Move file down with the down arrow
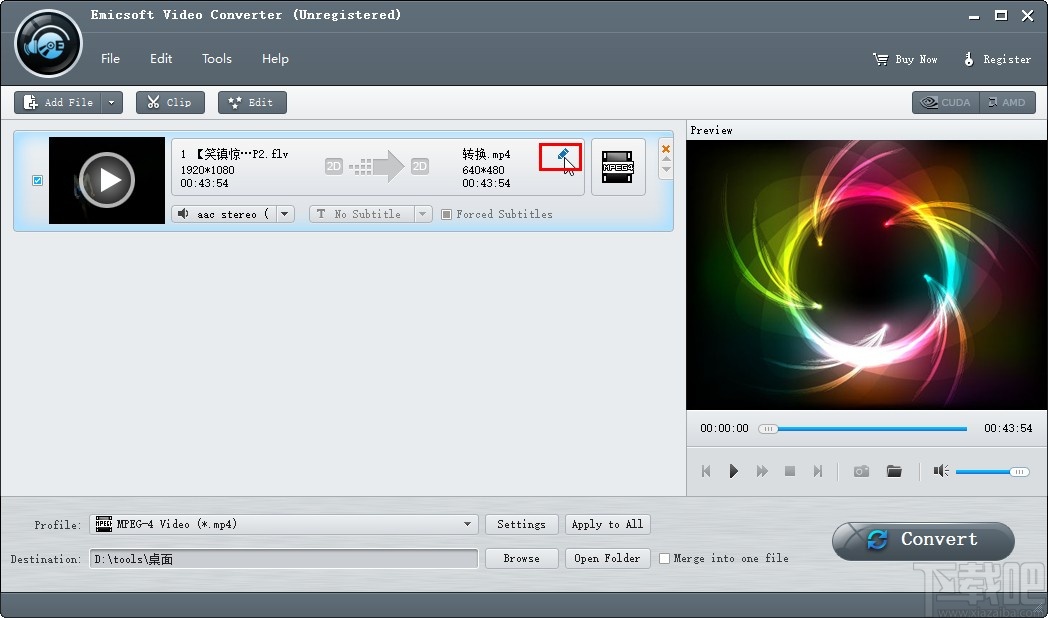Screen dimensions: 1048x618 click(x=666, y=169)
